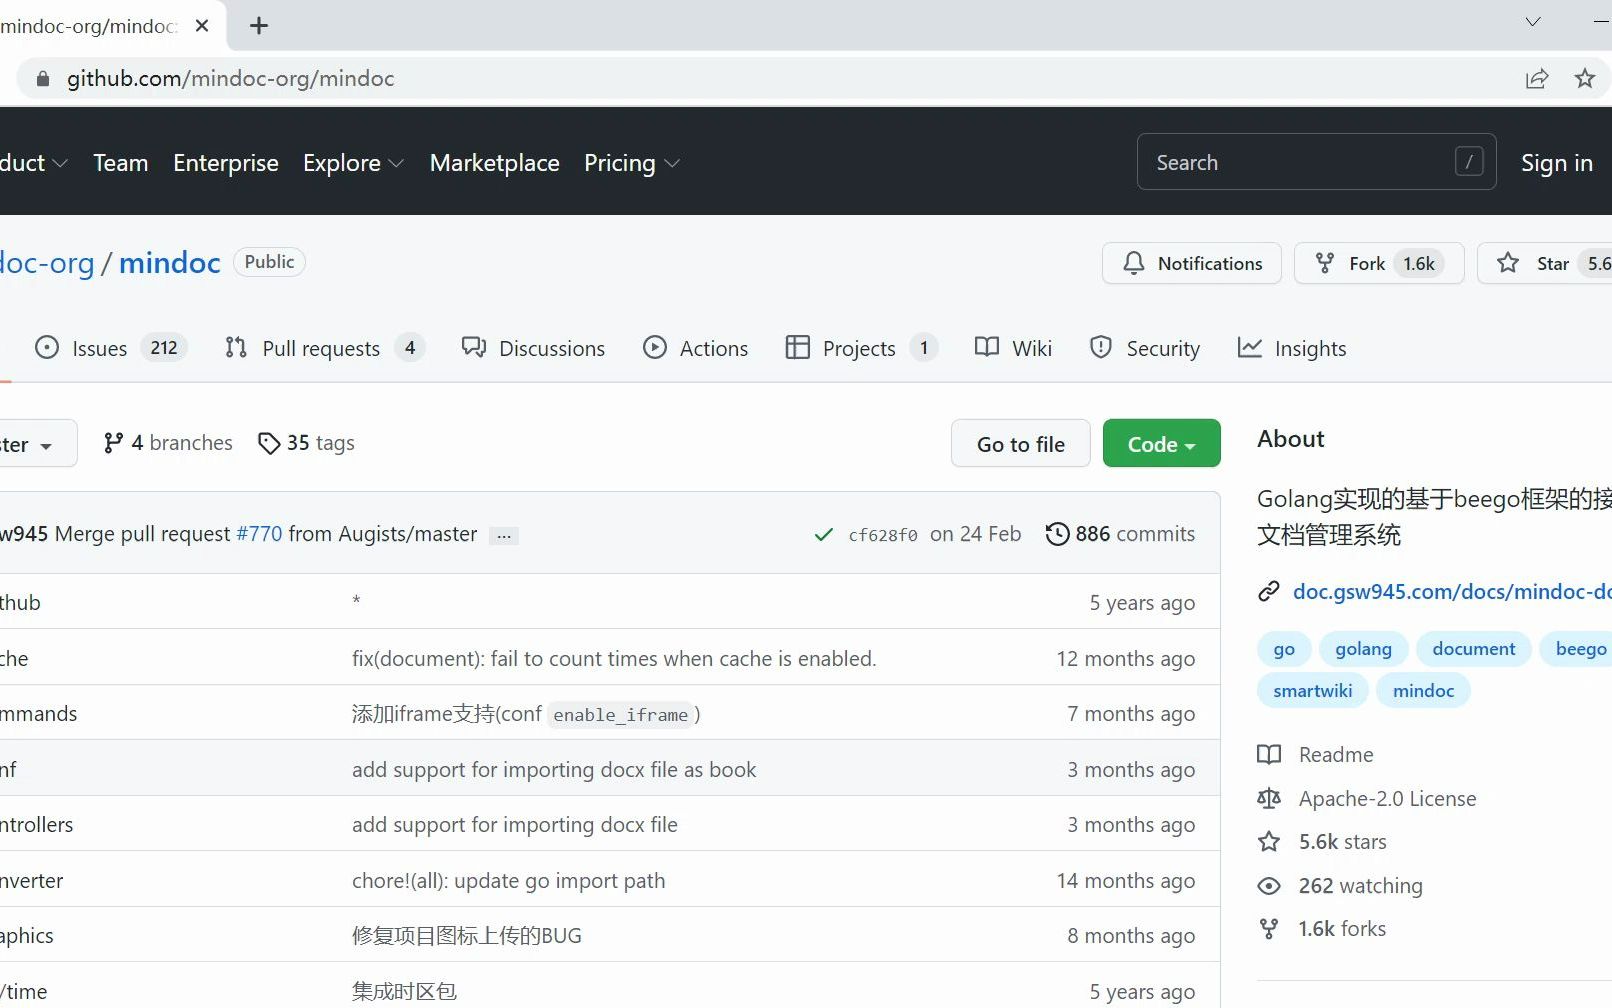Open the tab search chevron in the title bar
The width and height of the screenshot is (1612, 1008).
[1533, 22]
